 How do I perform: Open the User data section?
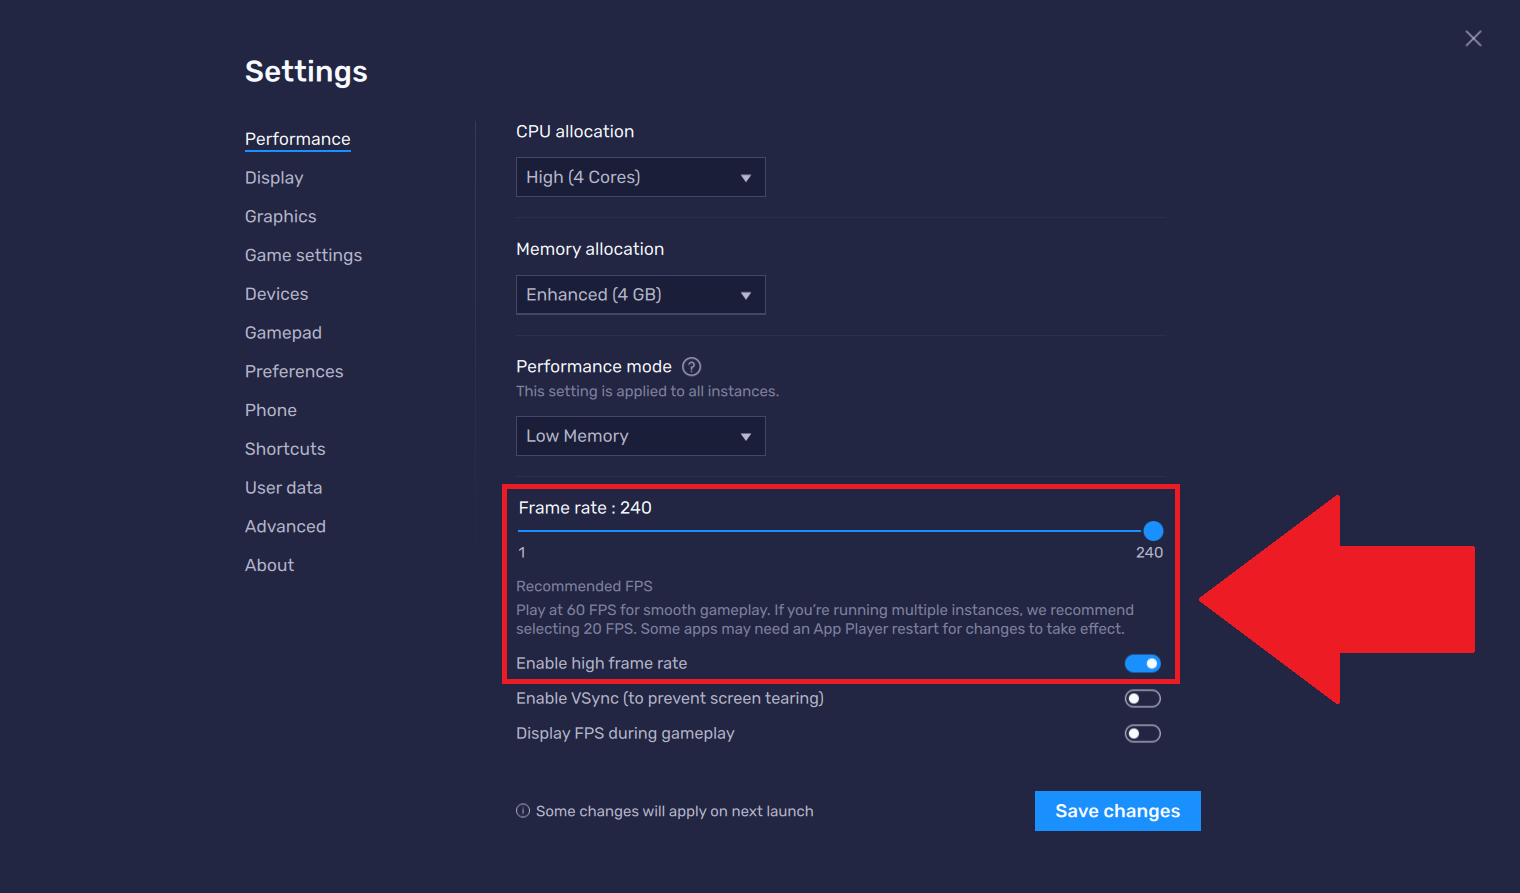(x=283, y=488)
